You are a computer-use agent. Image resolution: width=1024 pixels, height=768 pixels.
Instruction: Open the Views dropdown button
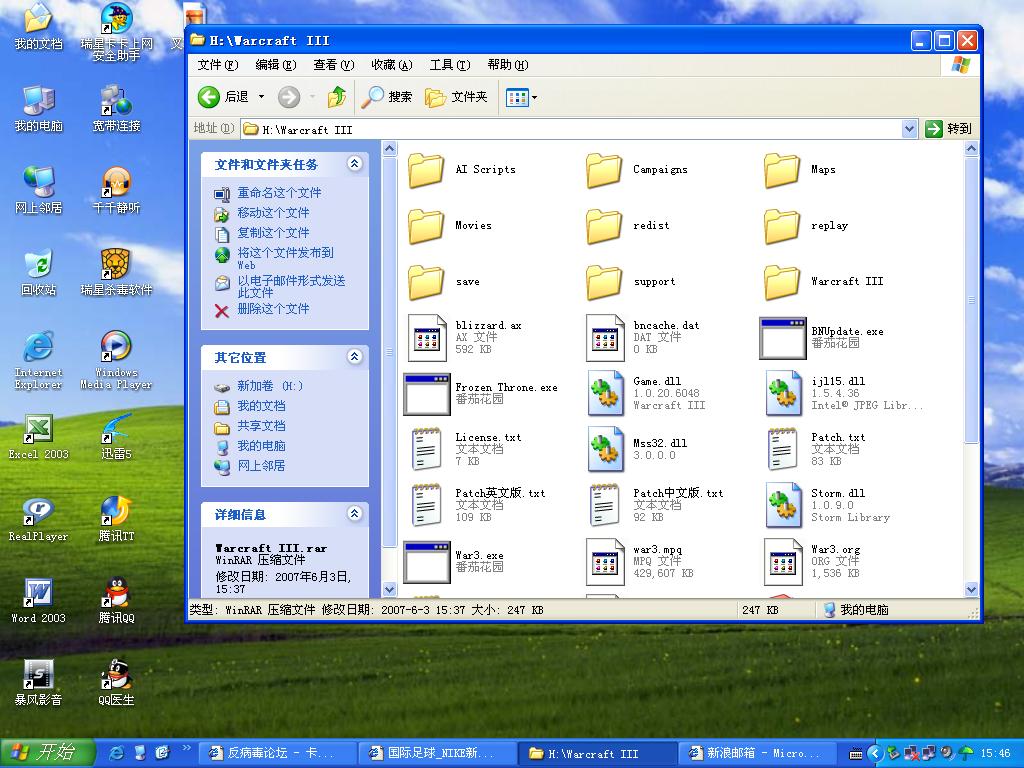coord(521,97)
